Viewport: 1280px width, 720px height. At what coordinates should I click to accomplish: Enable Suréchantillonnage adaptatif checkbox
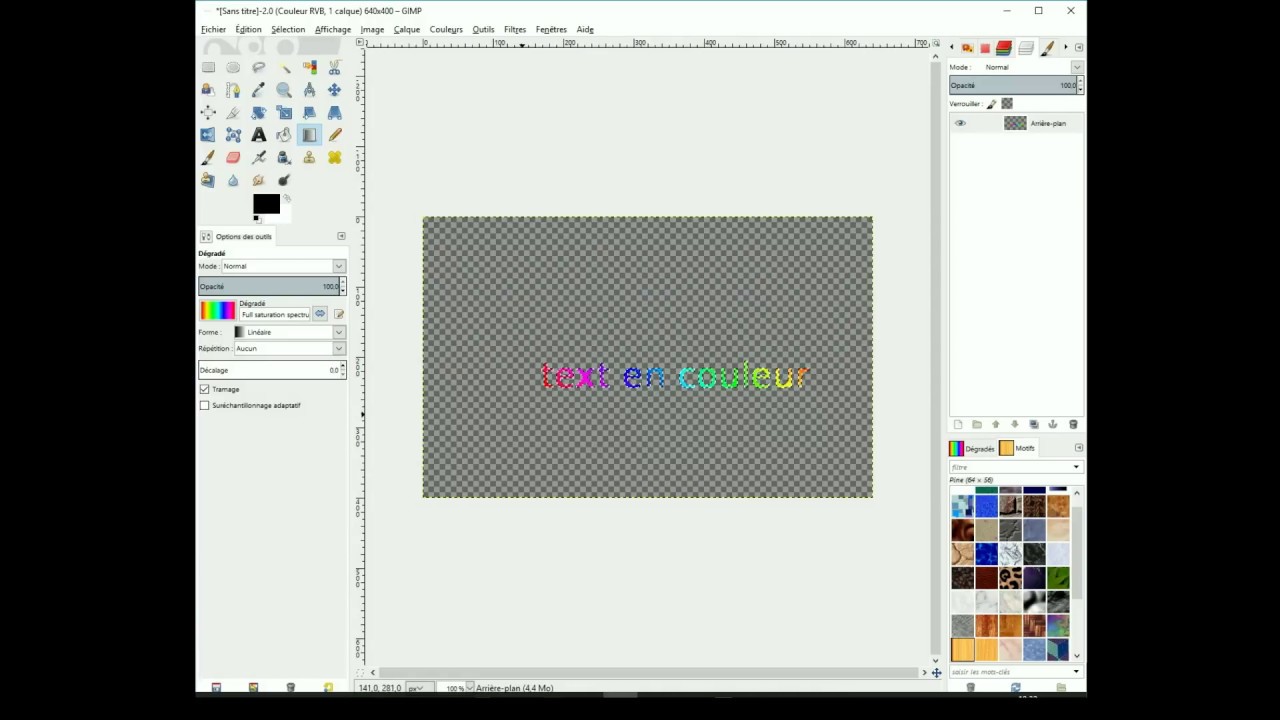tap(205, 405)
